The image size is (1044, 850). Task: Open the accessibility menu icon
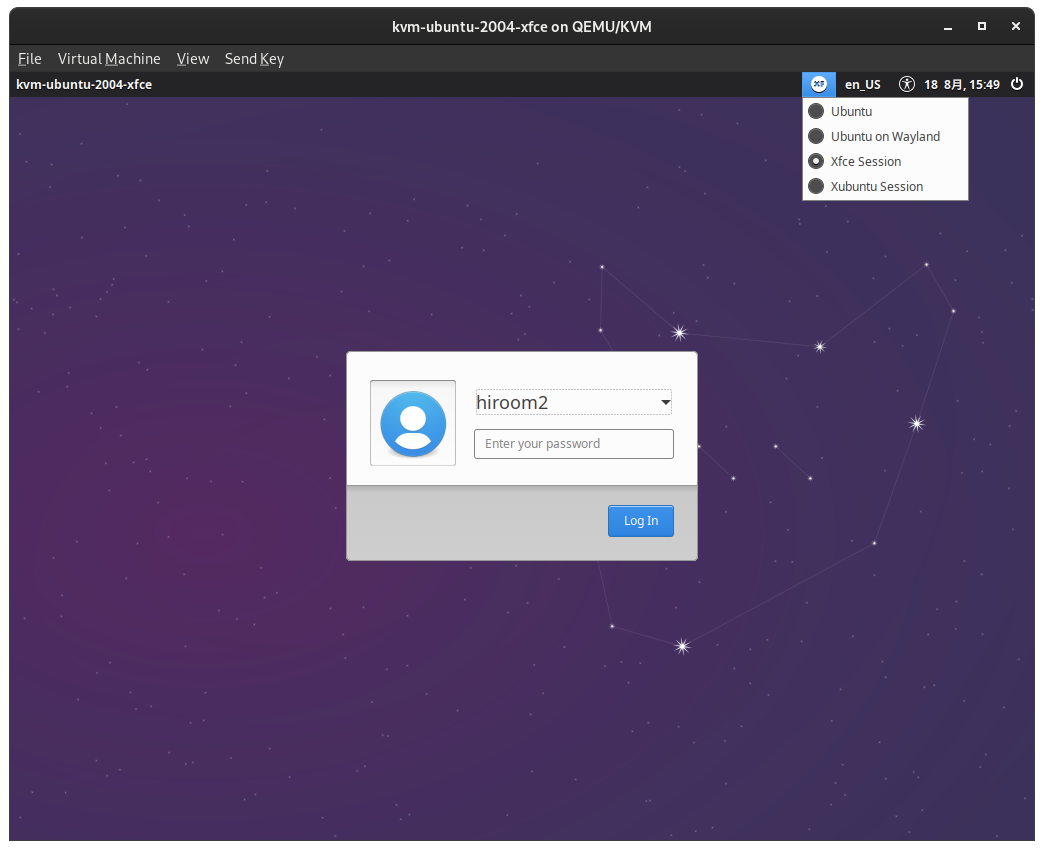coord(906,85)
